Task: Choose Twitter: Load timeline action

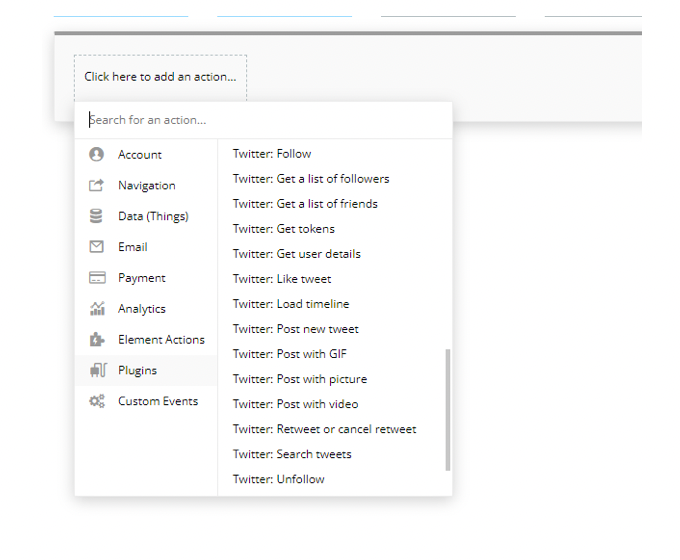Action: (x=291, y=304)
